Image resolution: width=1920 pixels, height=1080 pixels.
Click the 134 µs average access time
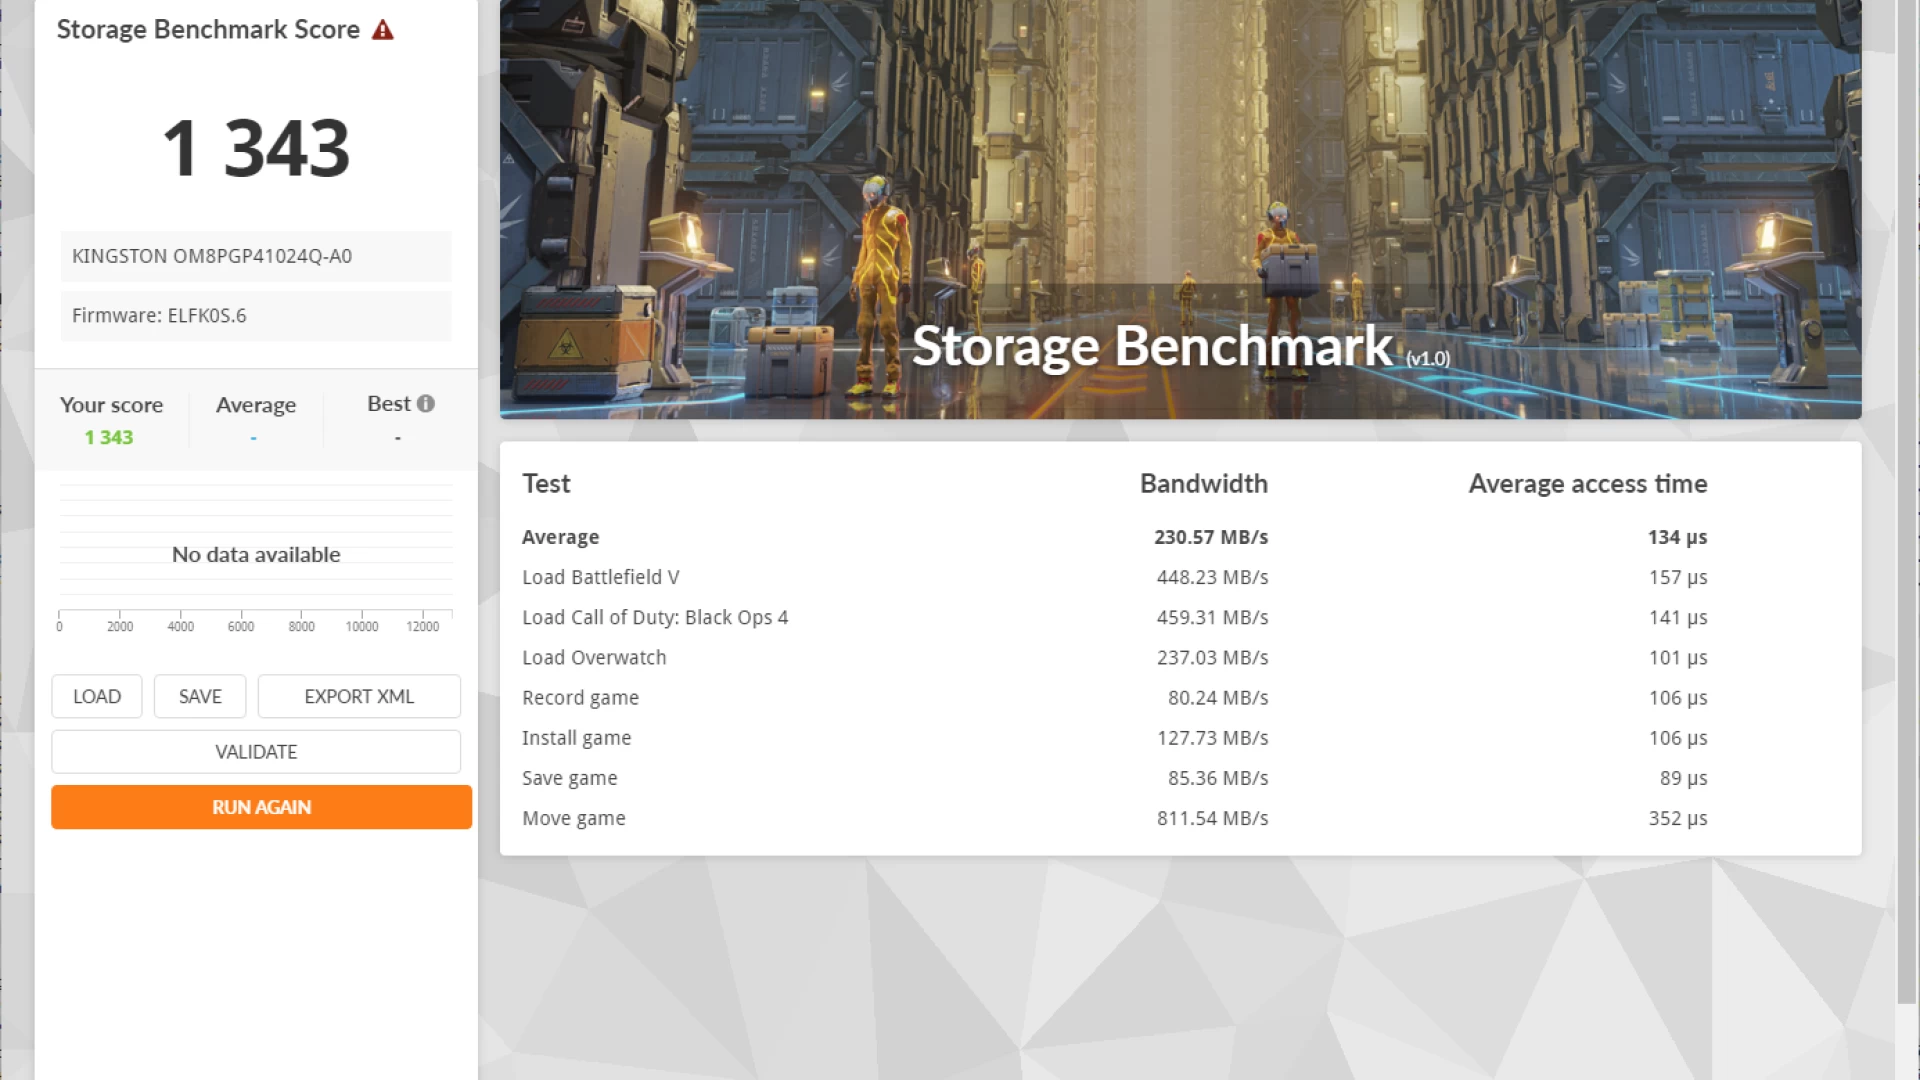pyautogui.click(x=1678, y=537)
